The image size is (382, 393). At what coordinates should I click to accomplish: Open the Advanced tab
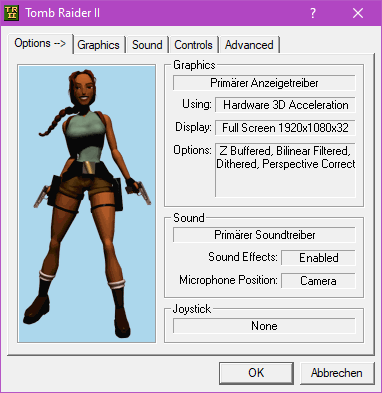pos(249,45)
